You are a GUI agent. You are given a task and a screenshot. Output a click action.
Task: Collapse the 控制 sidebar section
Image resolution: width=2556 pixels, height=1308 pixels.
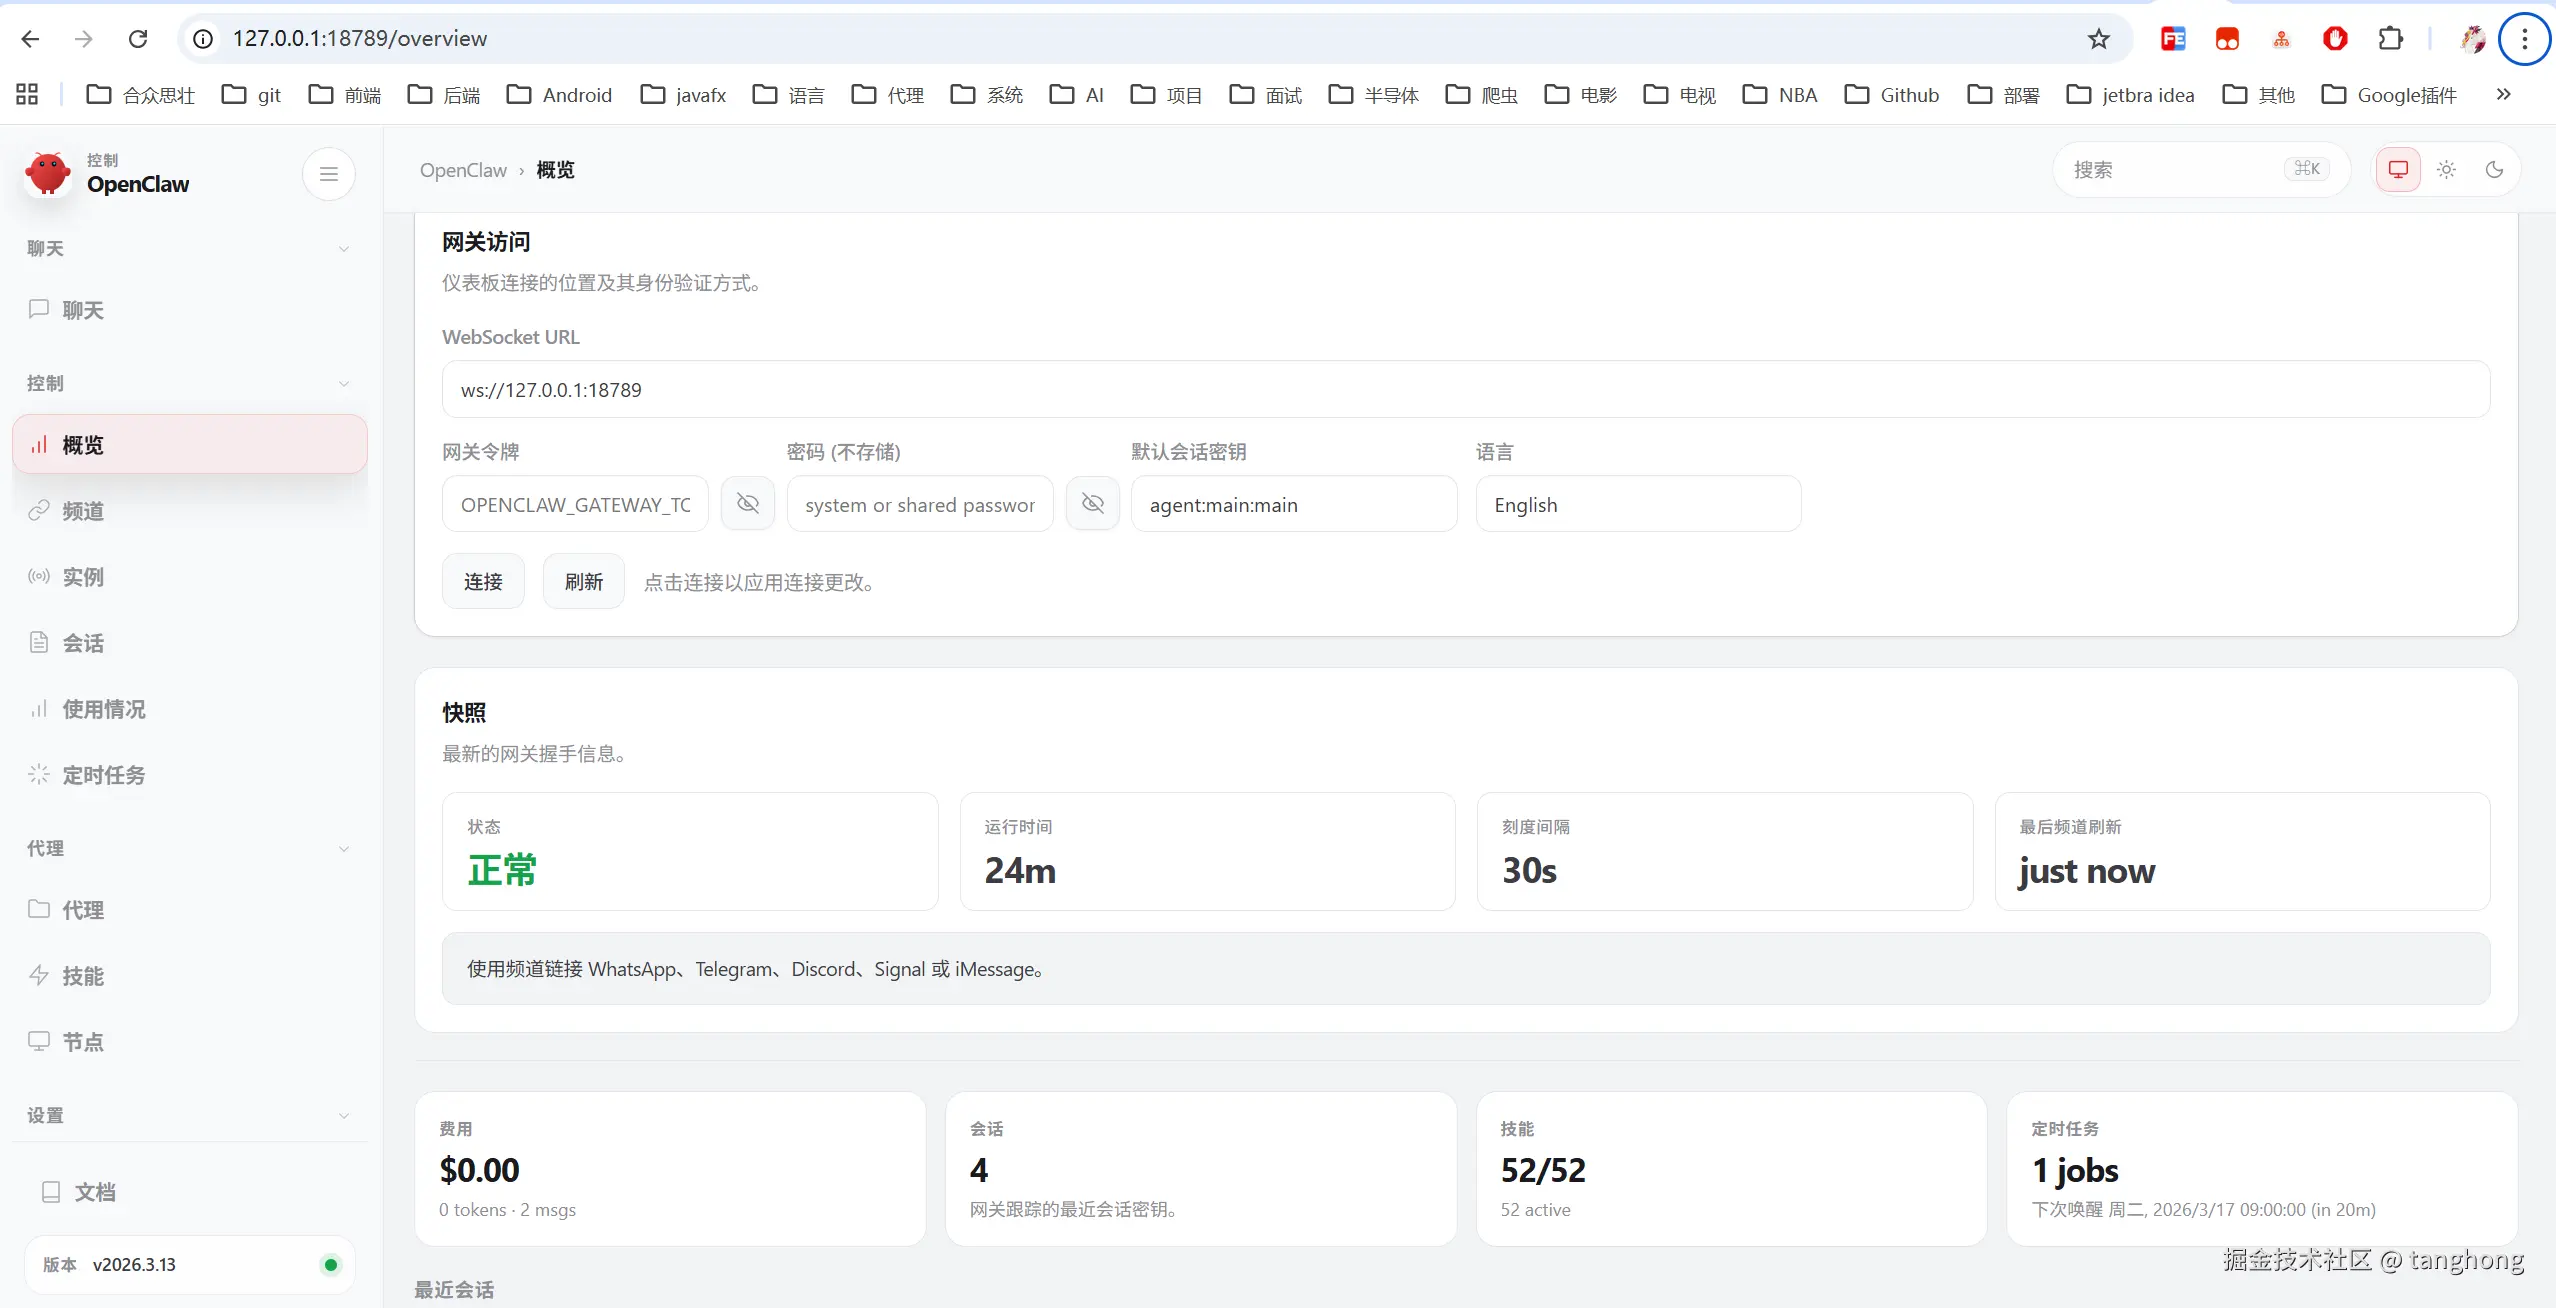click(x=343, y=384)
